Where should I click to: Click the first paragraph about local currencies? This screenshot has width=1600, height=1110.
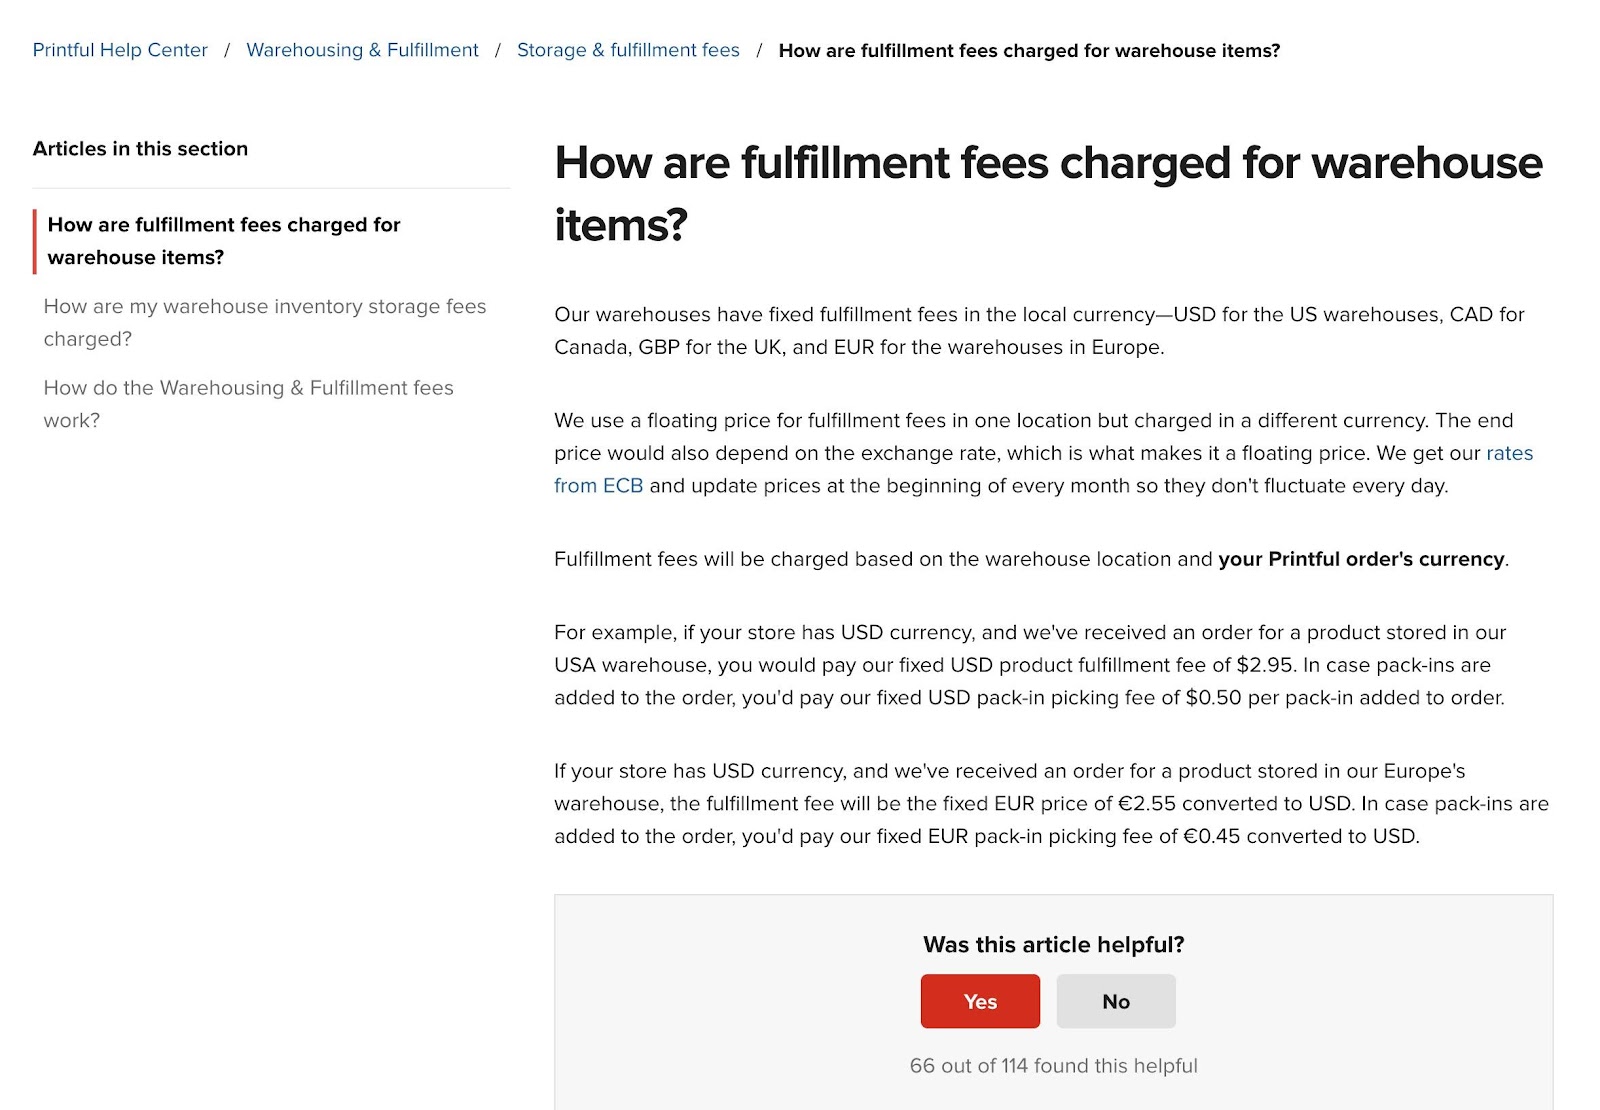pos(1039,330)
